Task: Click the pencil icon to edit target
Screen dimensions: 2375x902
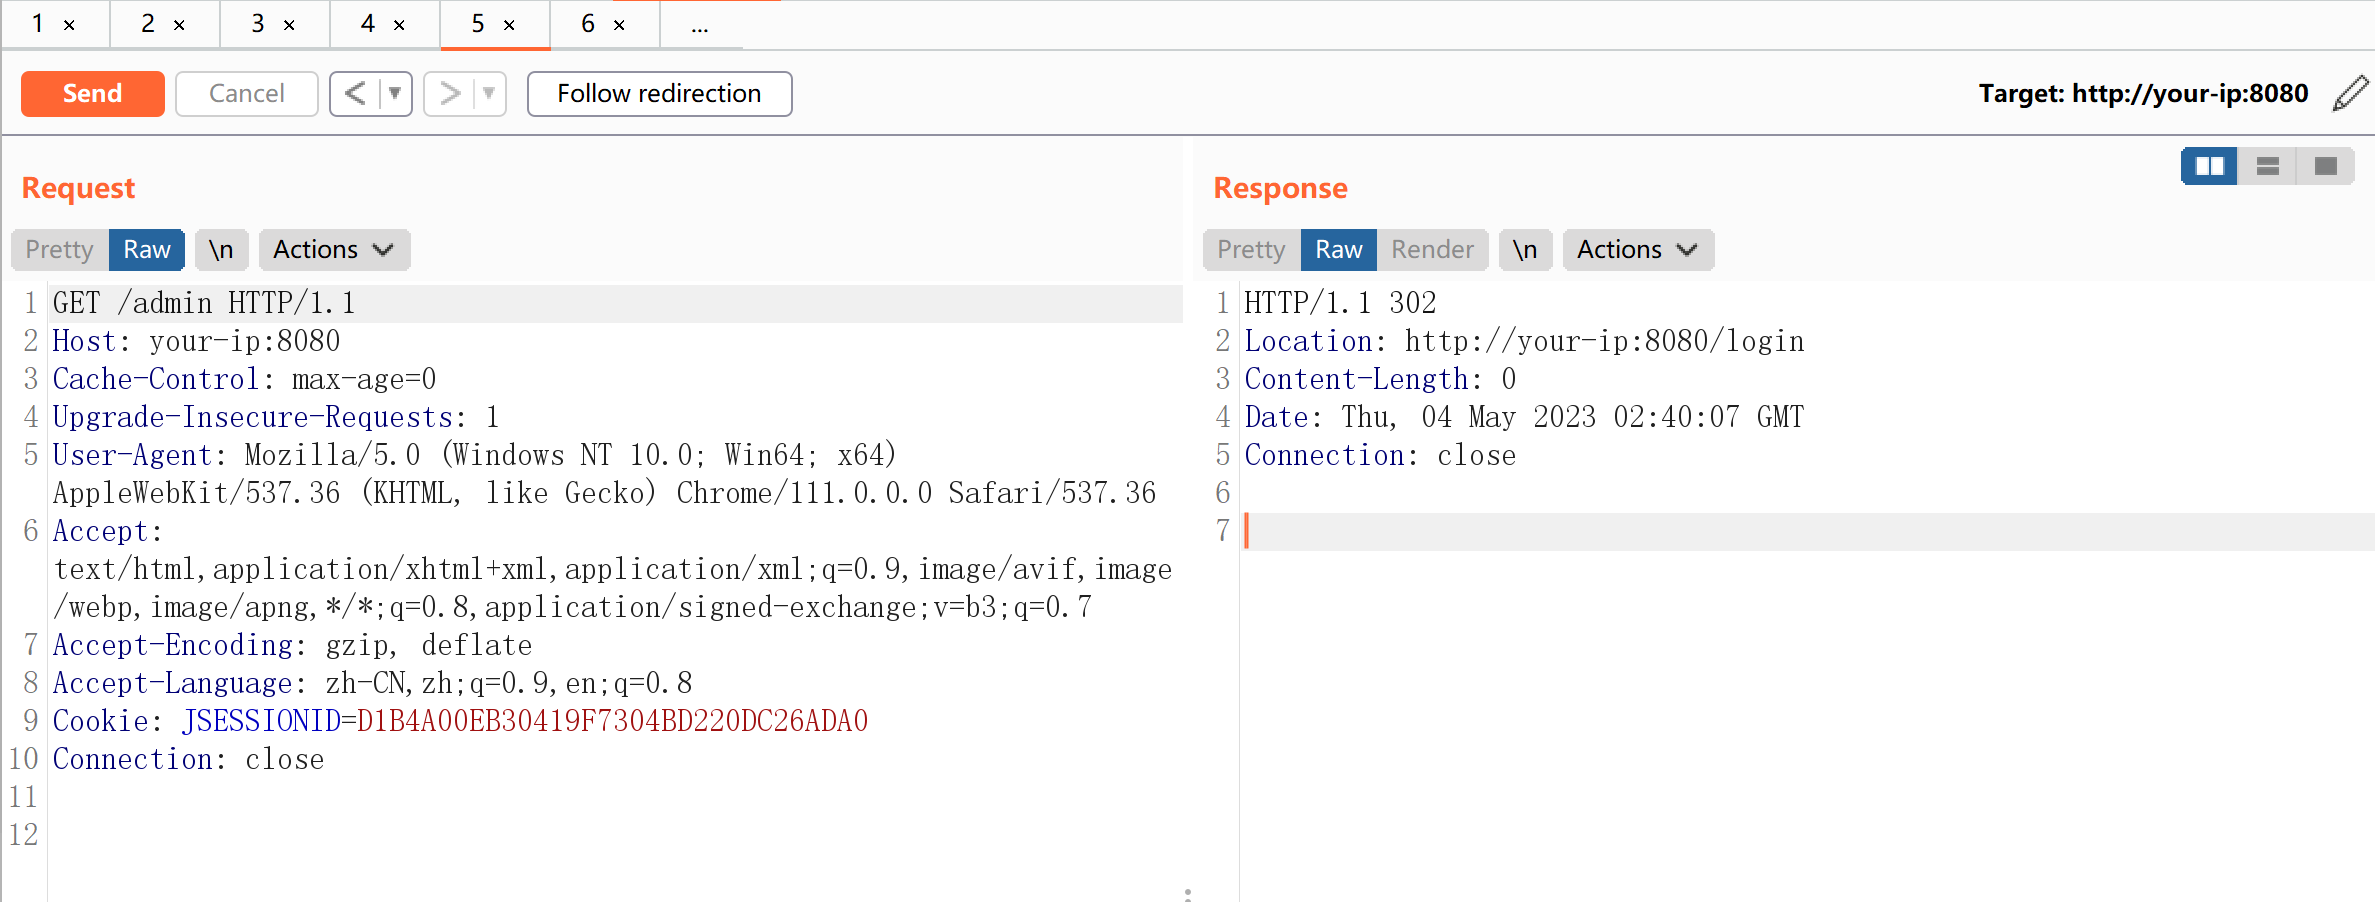Action: 2350,93
